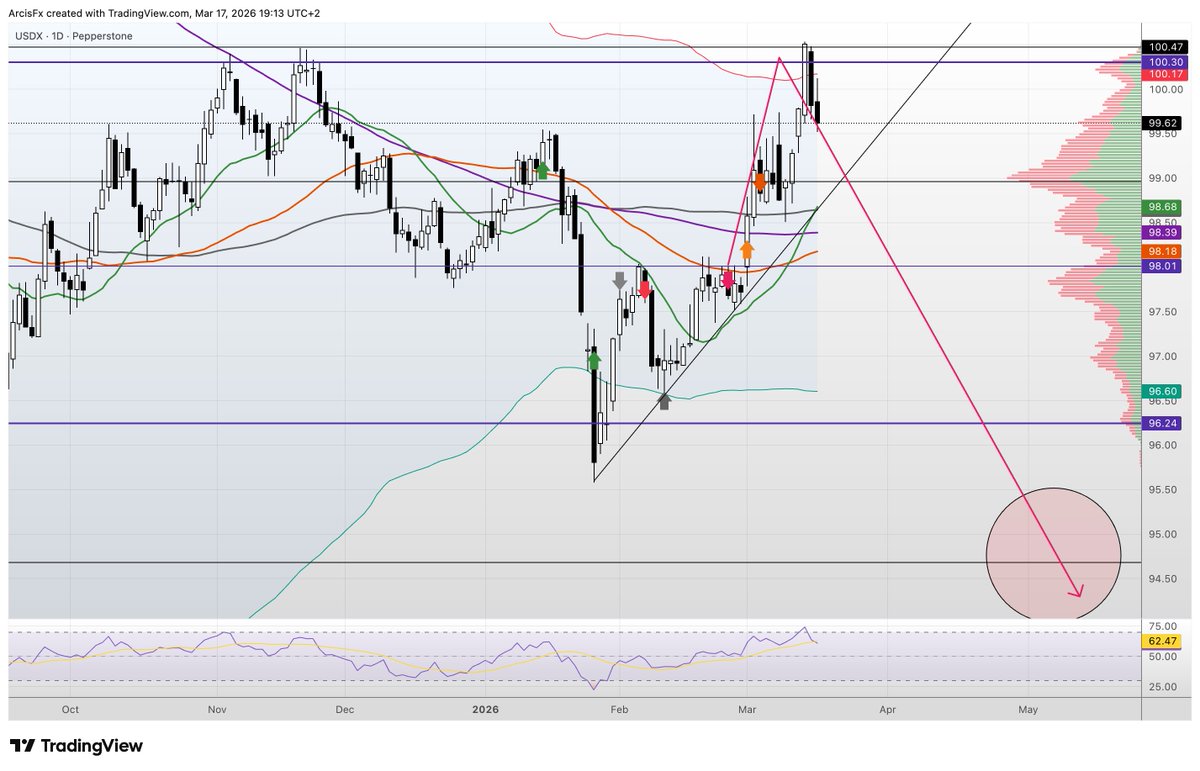The width and height of the screenshot is (1200, 771).
Task: Click green up-arrow signal on late-January sell-off candle
Action: pyautogui.click(x=593, y=359)
